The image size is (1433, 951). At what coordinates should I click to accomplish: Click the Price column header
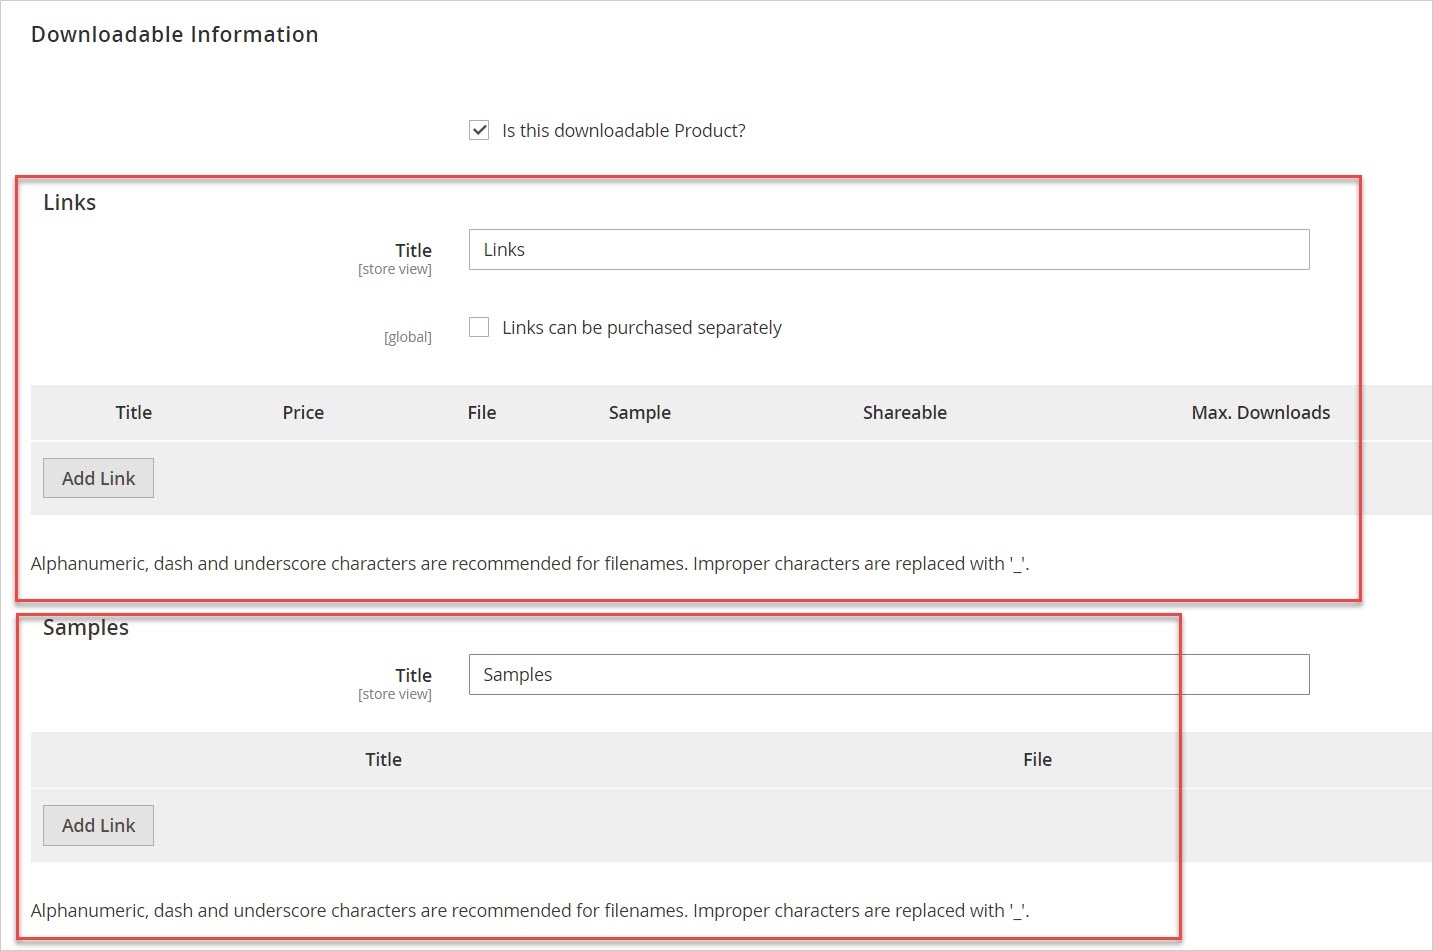point(302,412)
